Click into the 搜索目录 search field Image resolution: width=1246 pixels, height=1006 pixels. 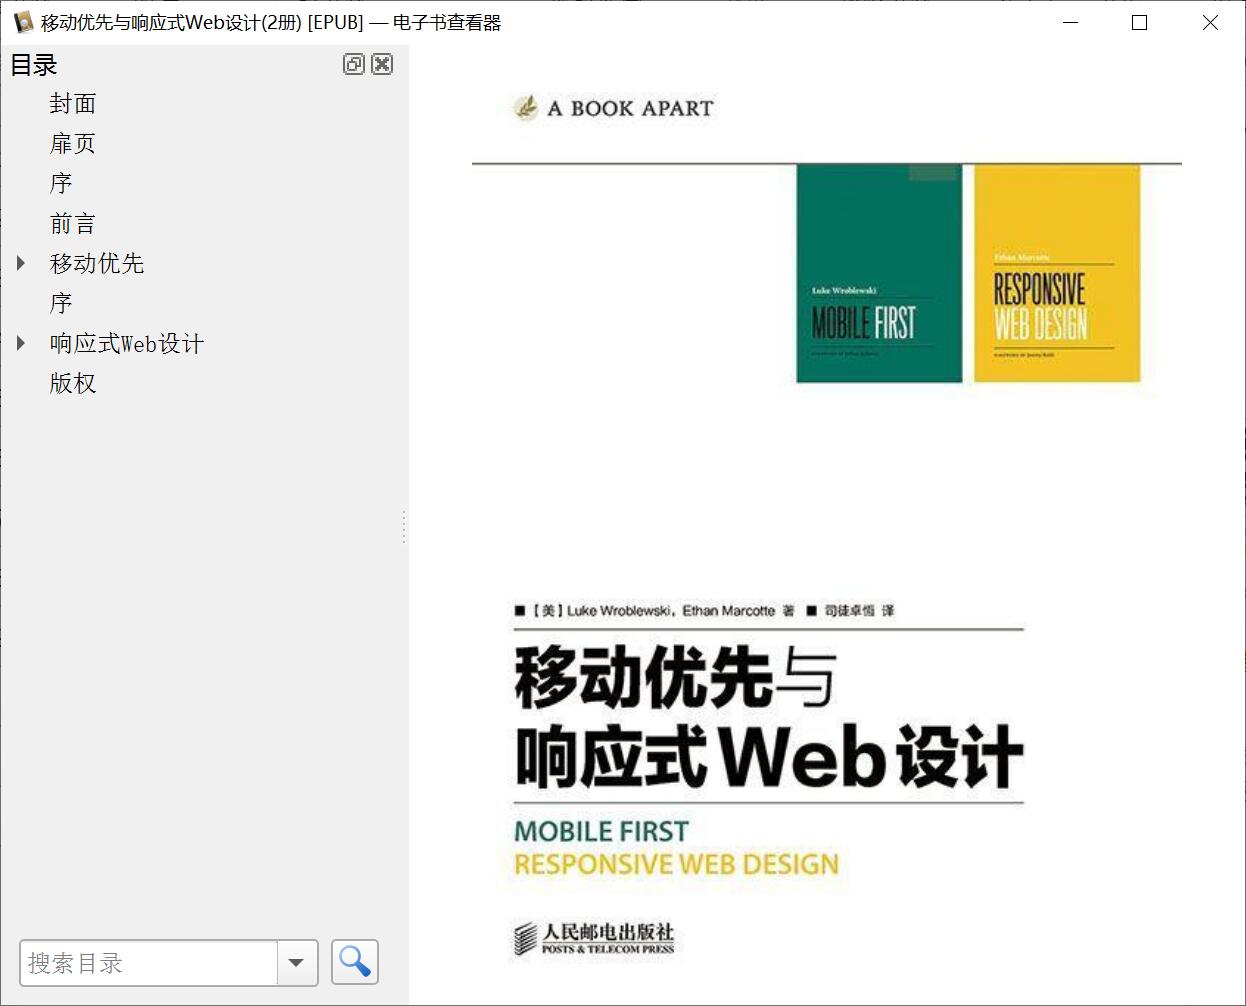[x=148, y=963]
